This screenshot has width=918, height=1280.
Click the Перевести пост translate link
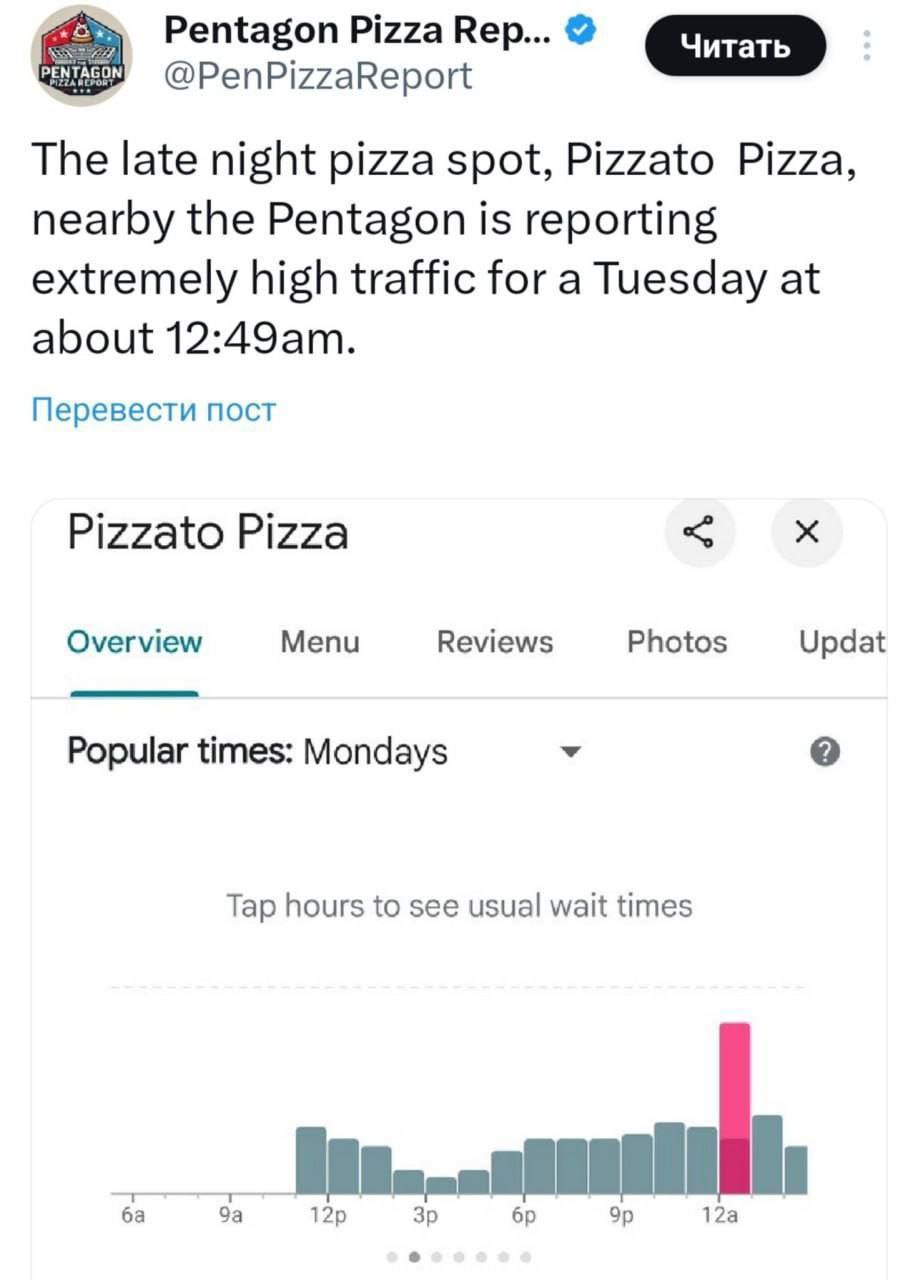153,410
